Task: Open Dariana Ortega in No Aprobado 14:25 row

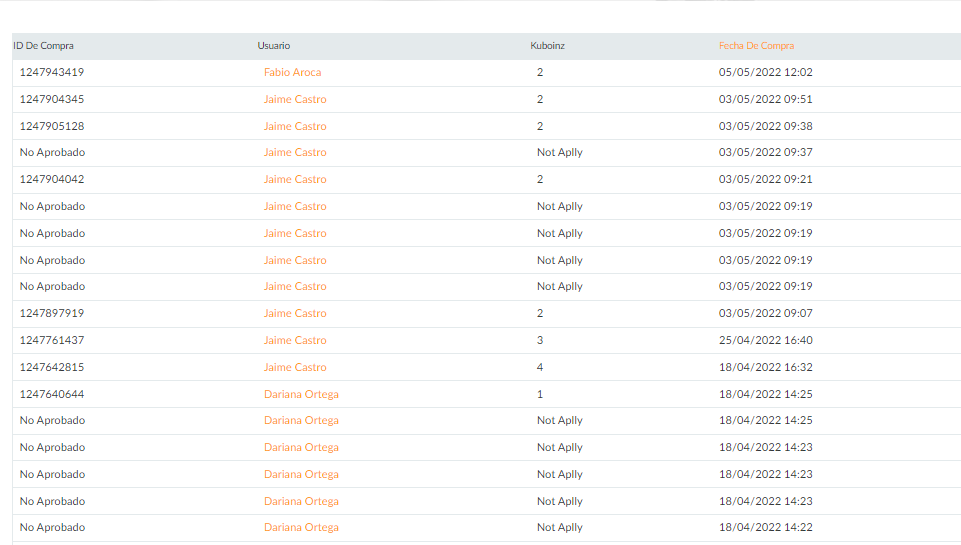Action: coord(301,421)
